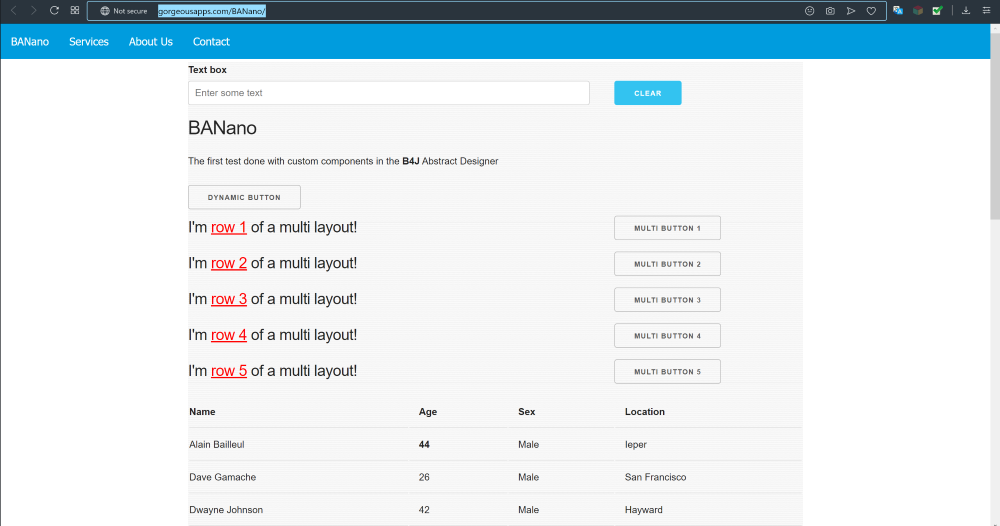Select the 'Hayward' location cell
This screenshot has height=526, width=1000.
643,509
